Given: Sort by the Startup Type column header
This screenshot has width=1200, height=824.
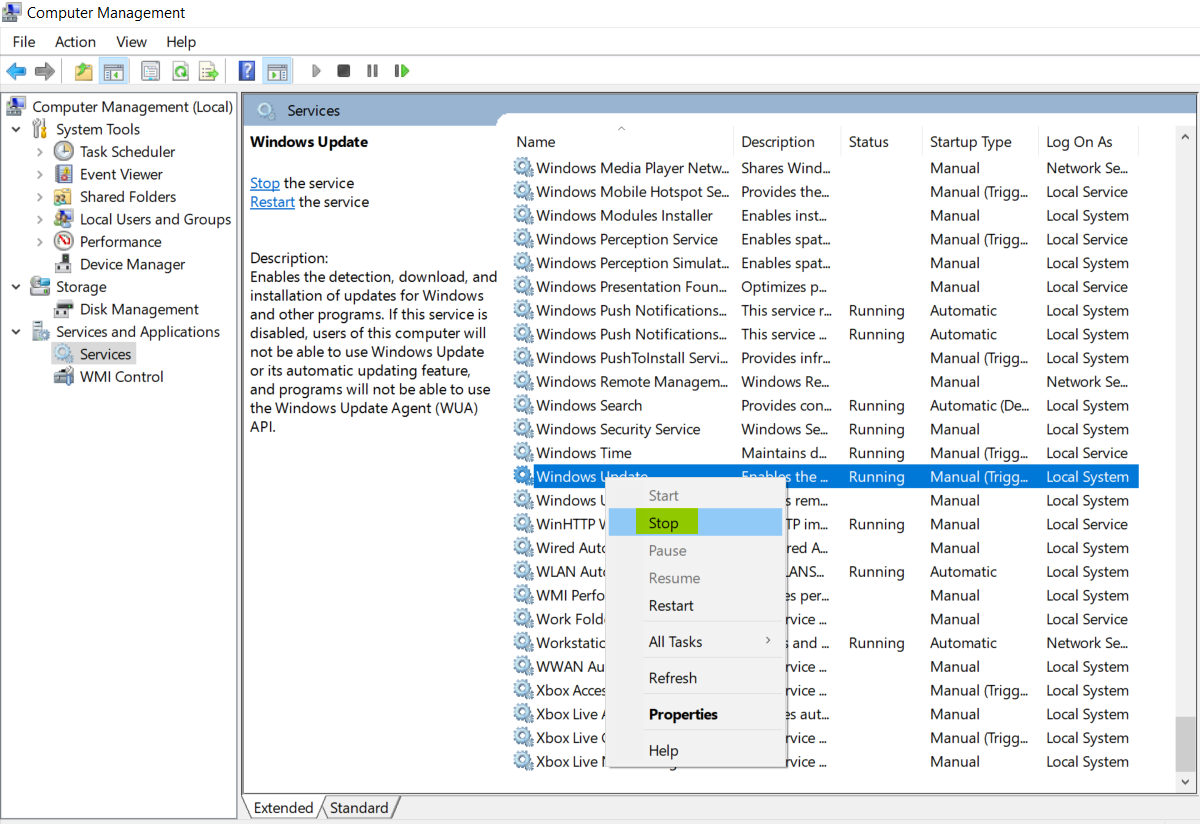Looking at the screenshot, I should pyautogui.click(x=970, y=142).
